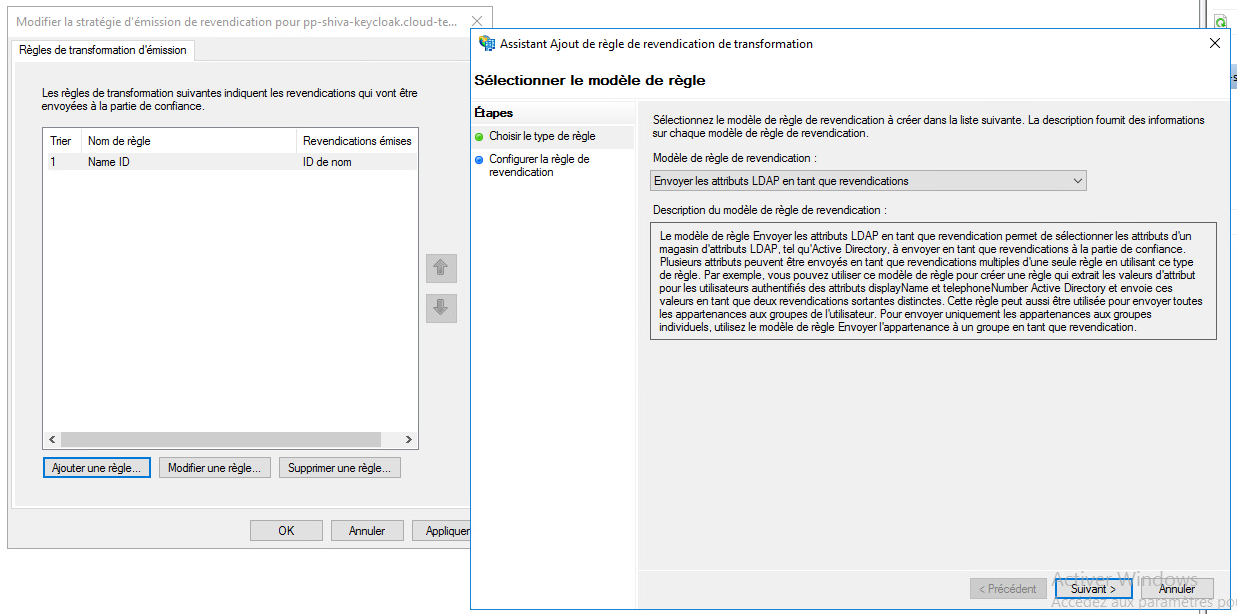
Task: Click blue bullet beside Configurer la règle
Action: [x=480, y=159]
